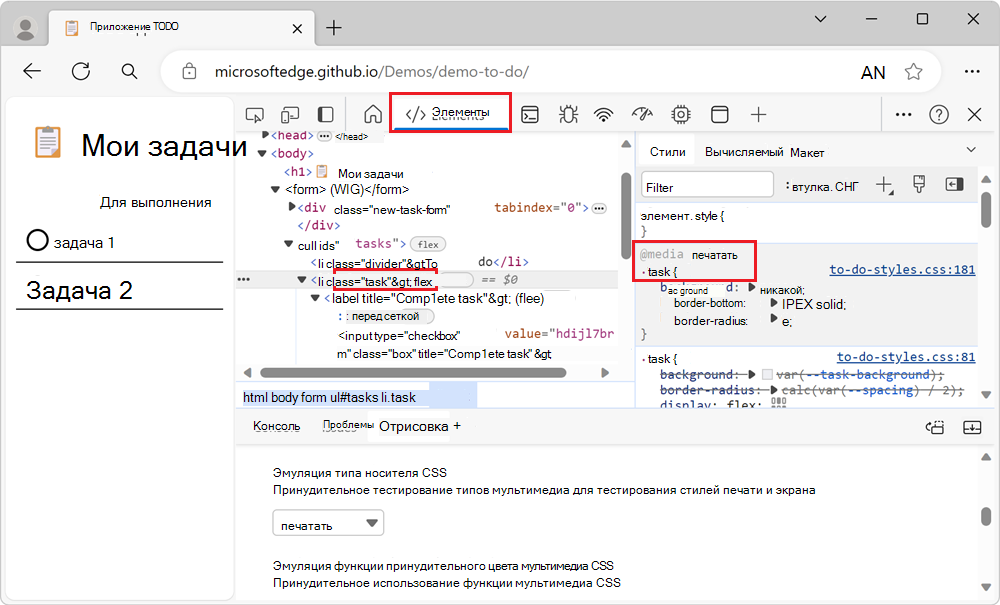Screen dimensions: 1000x605
Task: Expand the head element node
Action: pyautogui.click(x=265, y=135)
